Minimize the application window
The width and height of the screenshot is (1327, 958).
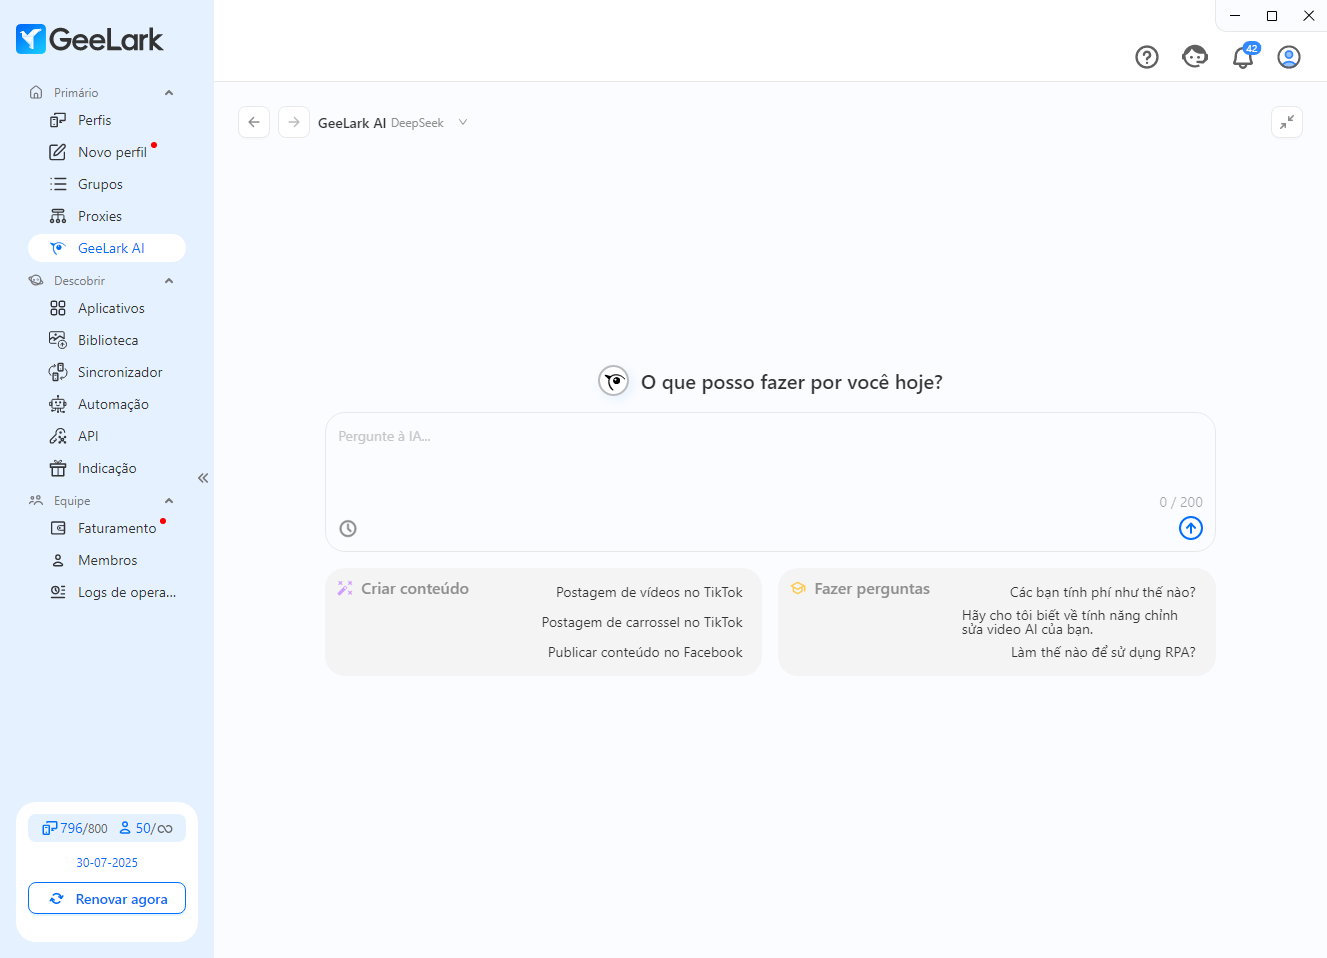point(1235,16)
